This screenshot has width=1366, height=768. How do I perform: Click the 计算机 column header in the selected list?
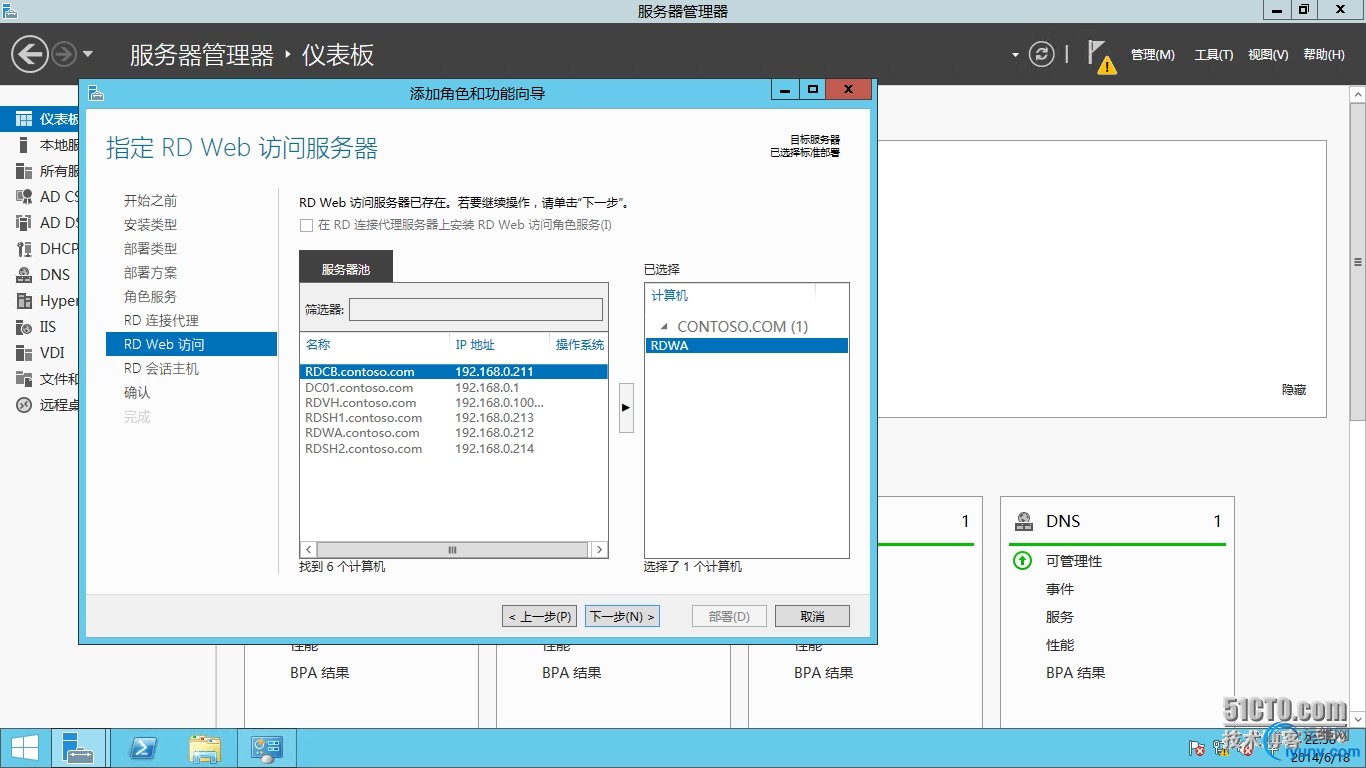coord(670,296)
